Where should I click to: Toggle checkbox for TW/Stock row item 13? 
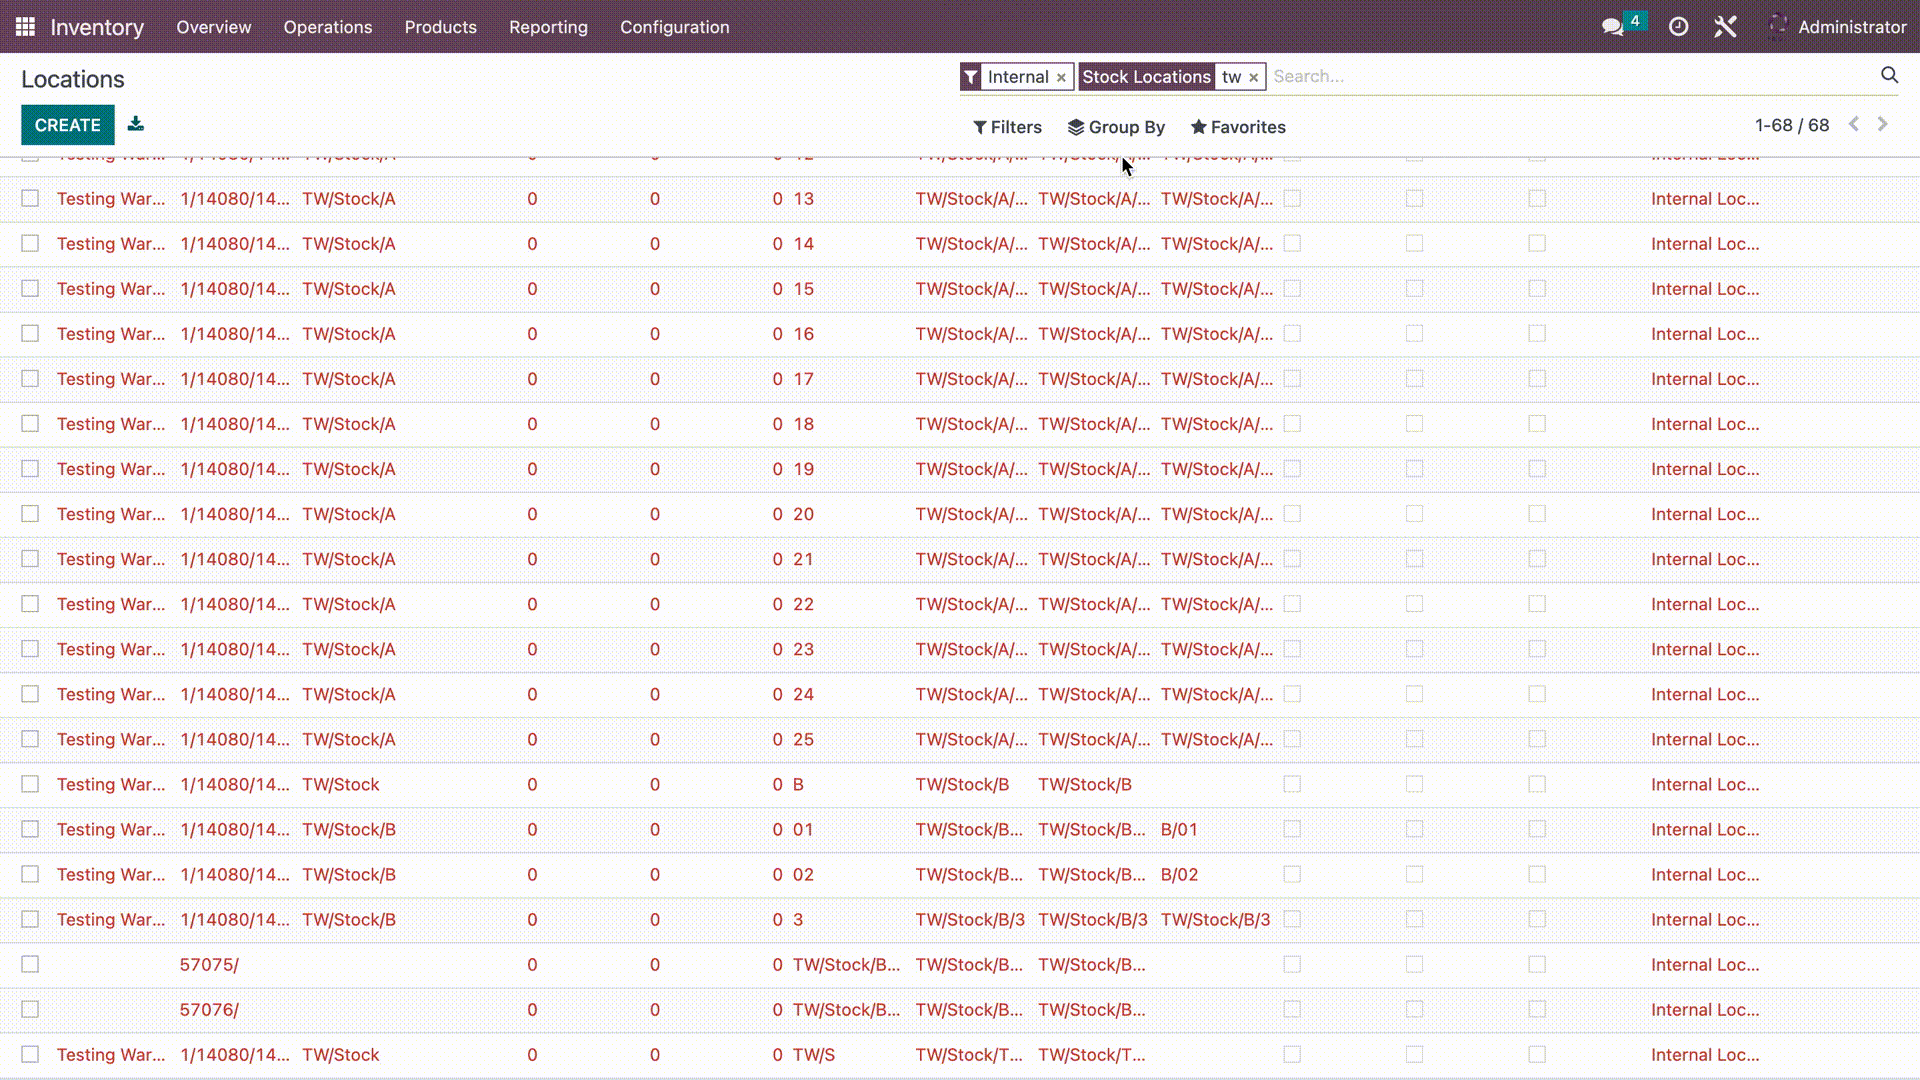(x=30, y=198)
